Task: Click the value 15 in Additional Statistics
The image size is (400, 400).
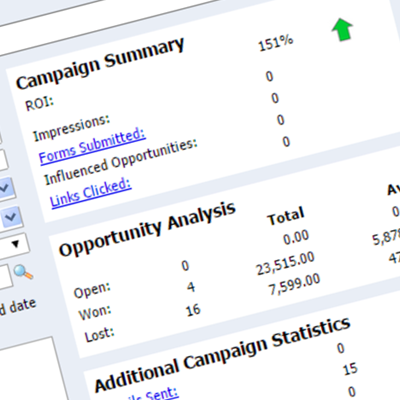Action: (350, 369)
